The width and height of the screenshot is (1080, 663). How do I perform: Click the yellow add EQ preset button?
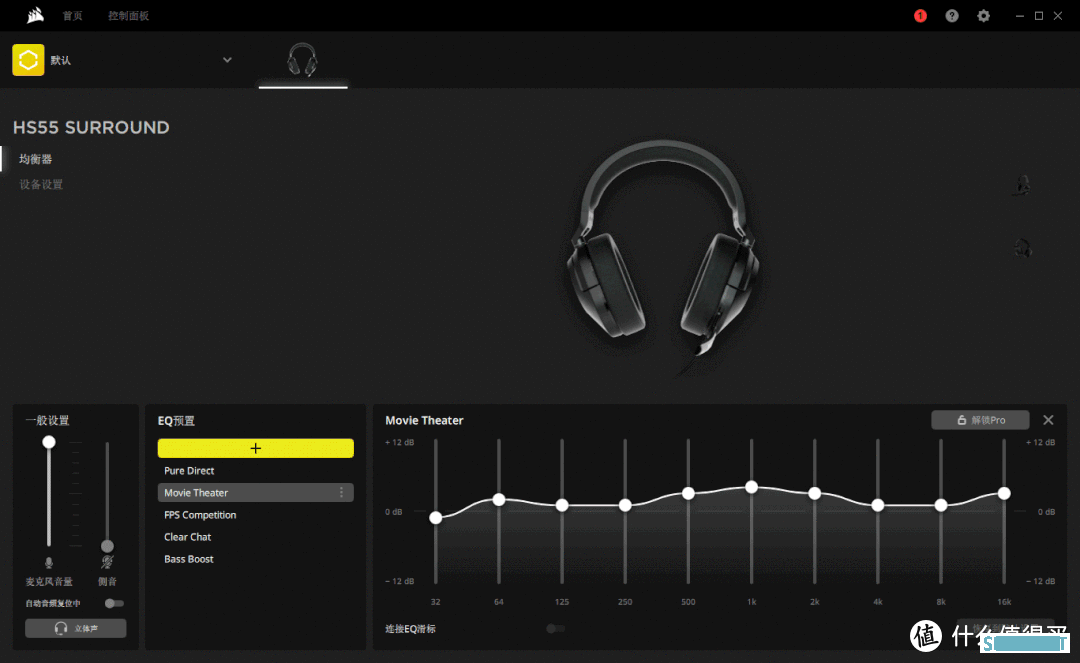256,448
